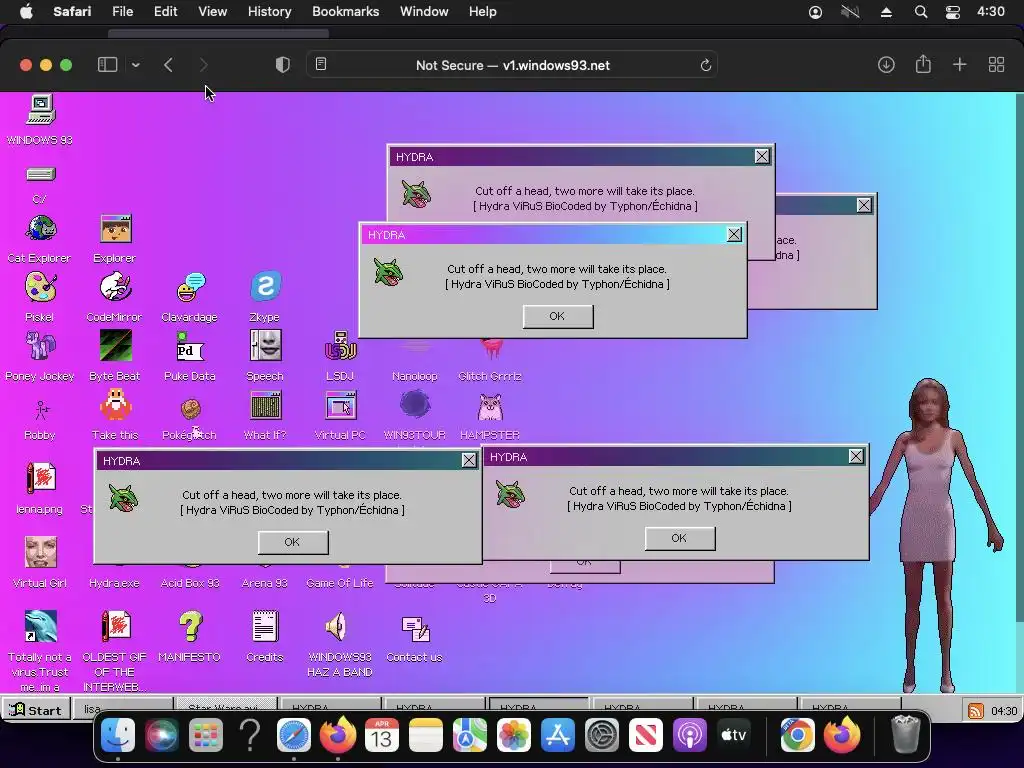The height and width of the screenshot is (768, 1024).
Task: Click the Virtual Girl 3D figure
Action: click(x=934, y=534)
